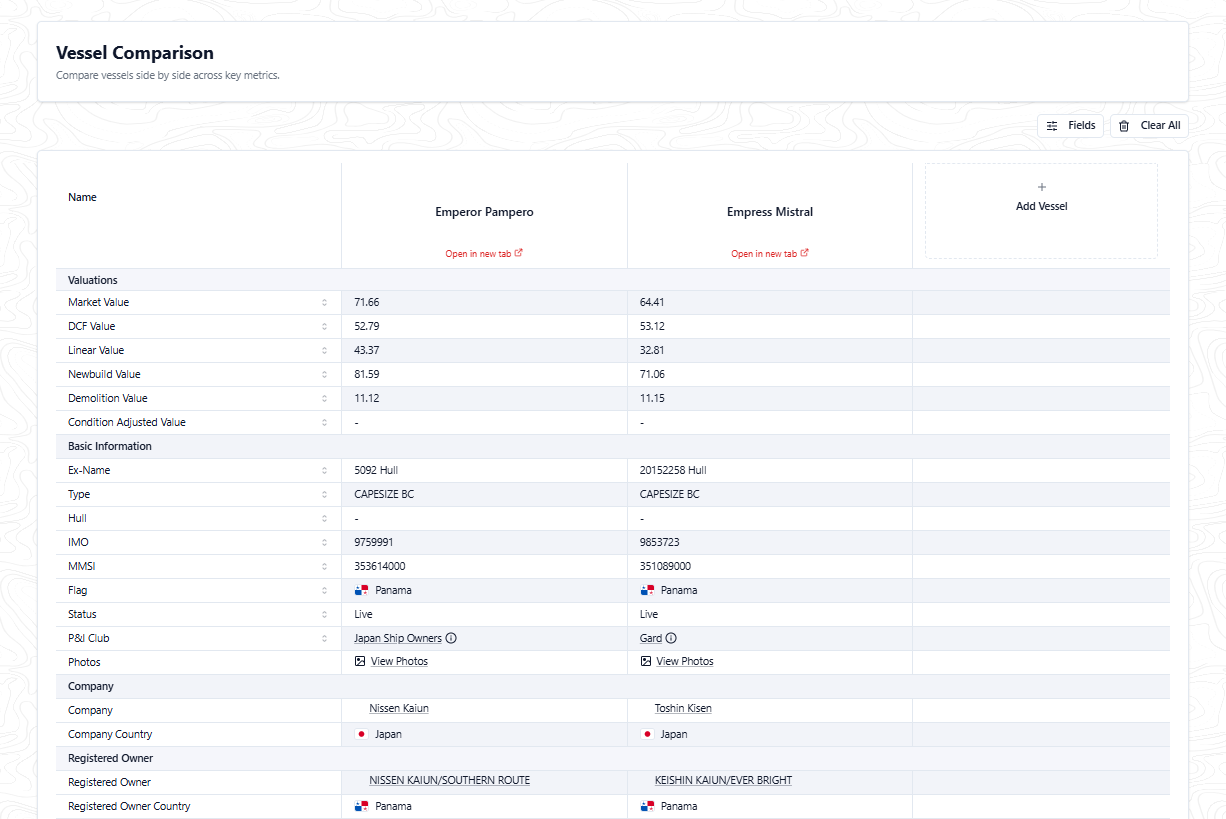Click the Vessel Comparison page title
This screenshot has height=819, width=1226.
click(x=135, y=53)
